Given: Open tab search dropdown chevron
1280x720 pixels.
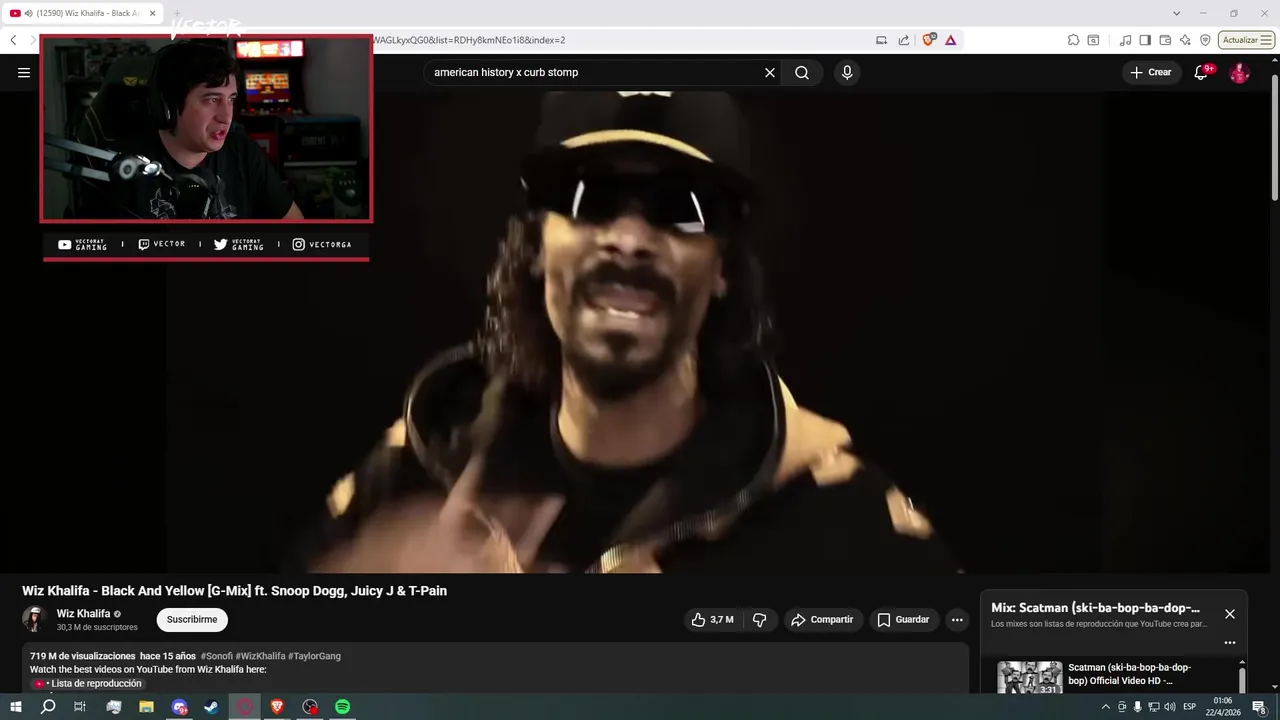Looking at the screenshot, I should pyautogui.click(x=1176, y=13).
